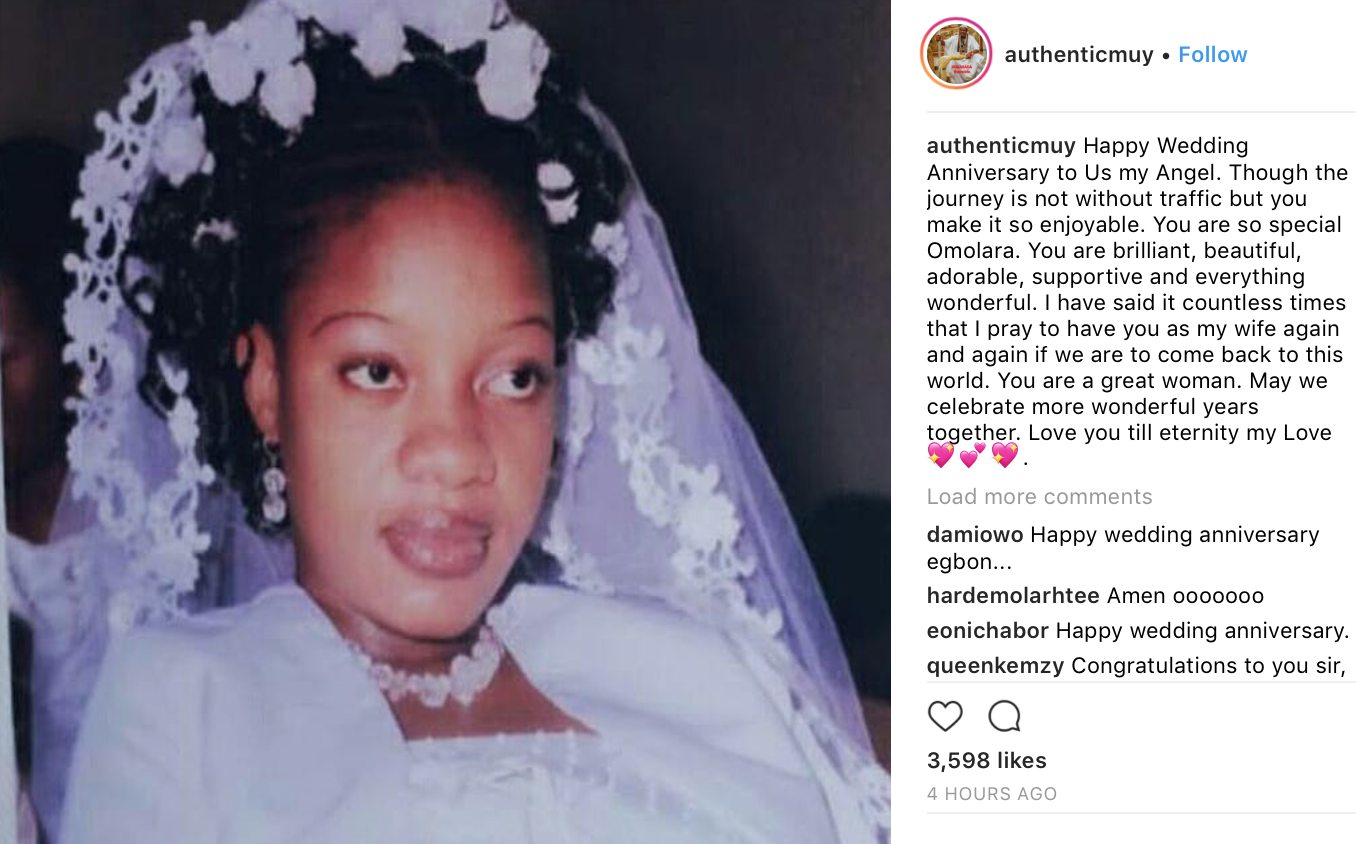This screenshot has width=1356, height=844.
Task: Like the post with the heart icon
Action: (x=945, y=716)
